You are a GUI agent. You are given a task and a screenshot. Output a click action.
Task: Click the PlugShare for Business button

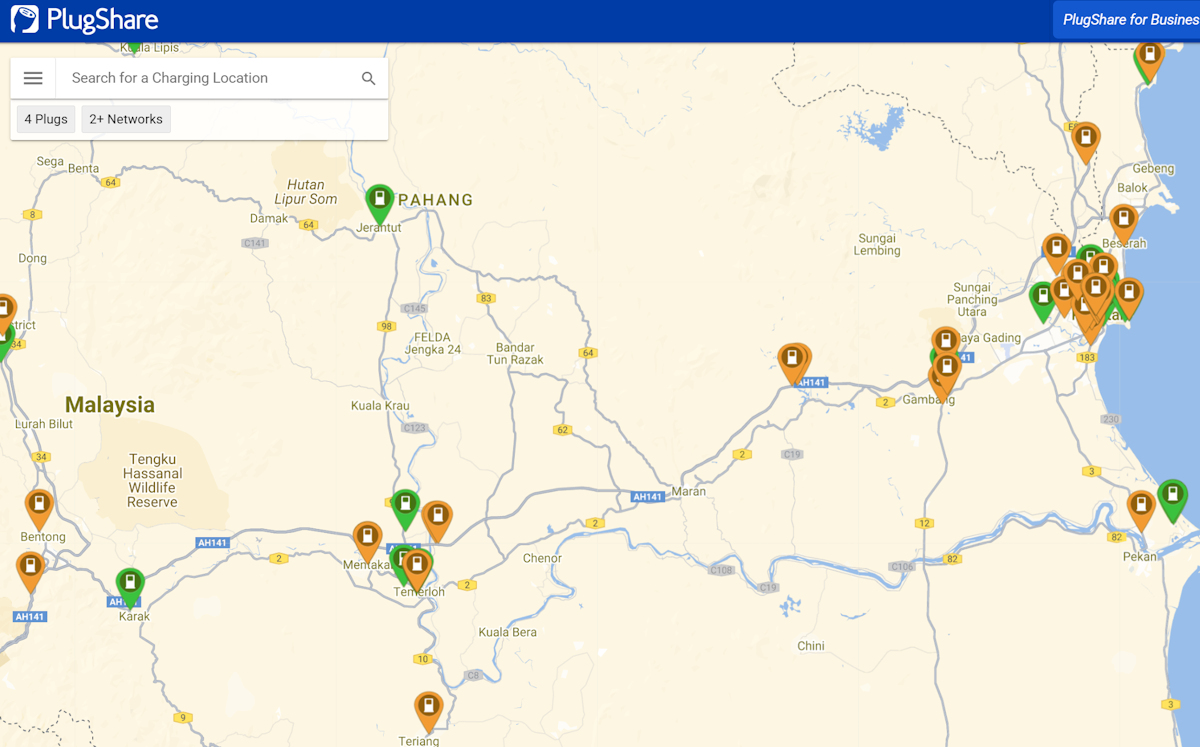tap(1129, 20)
